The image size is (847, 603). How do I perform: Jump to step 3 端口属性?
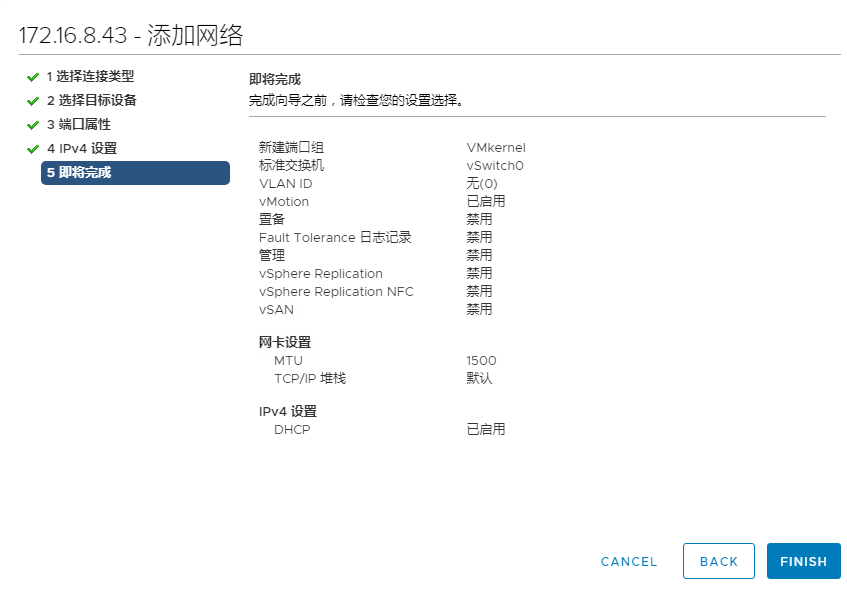click(78, 125)
